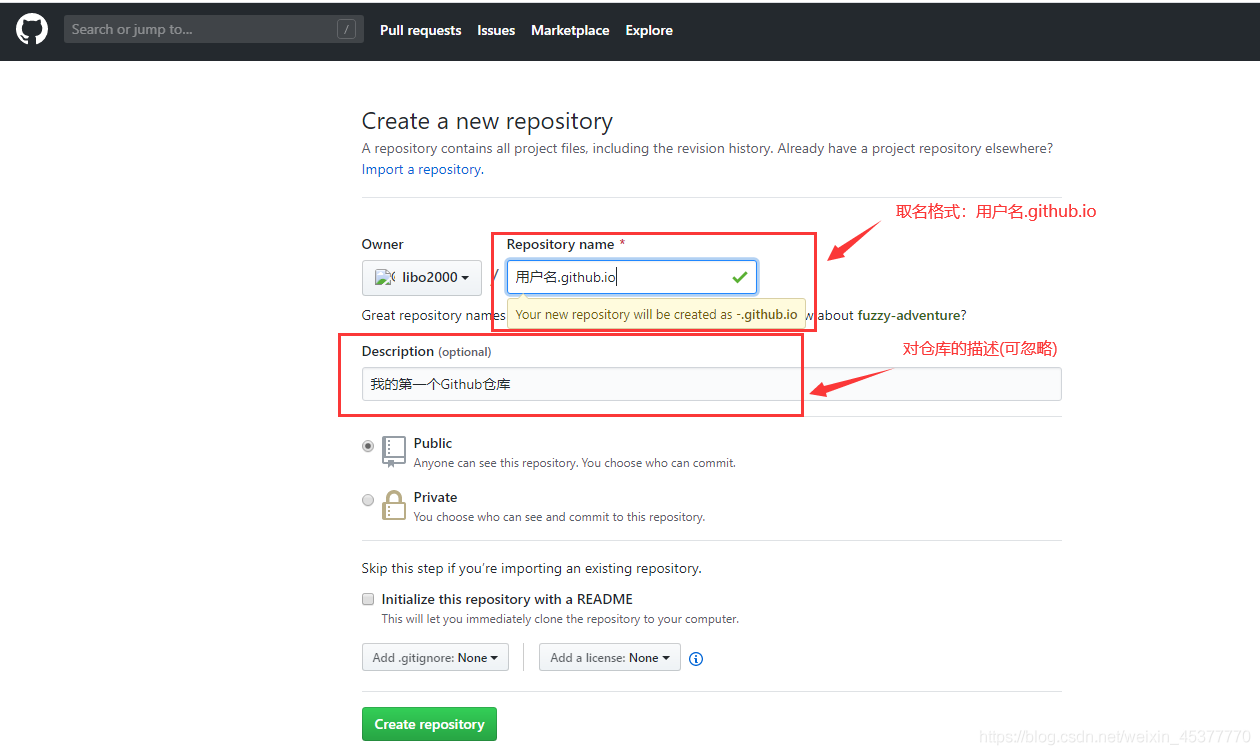This screenshot has width=1260, height=755.
Task: Open Issues in the nav bar
Action: pos(496,30)
